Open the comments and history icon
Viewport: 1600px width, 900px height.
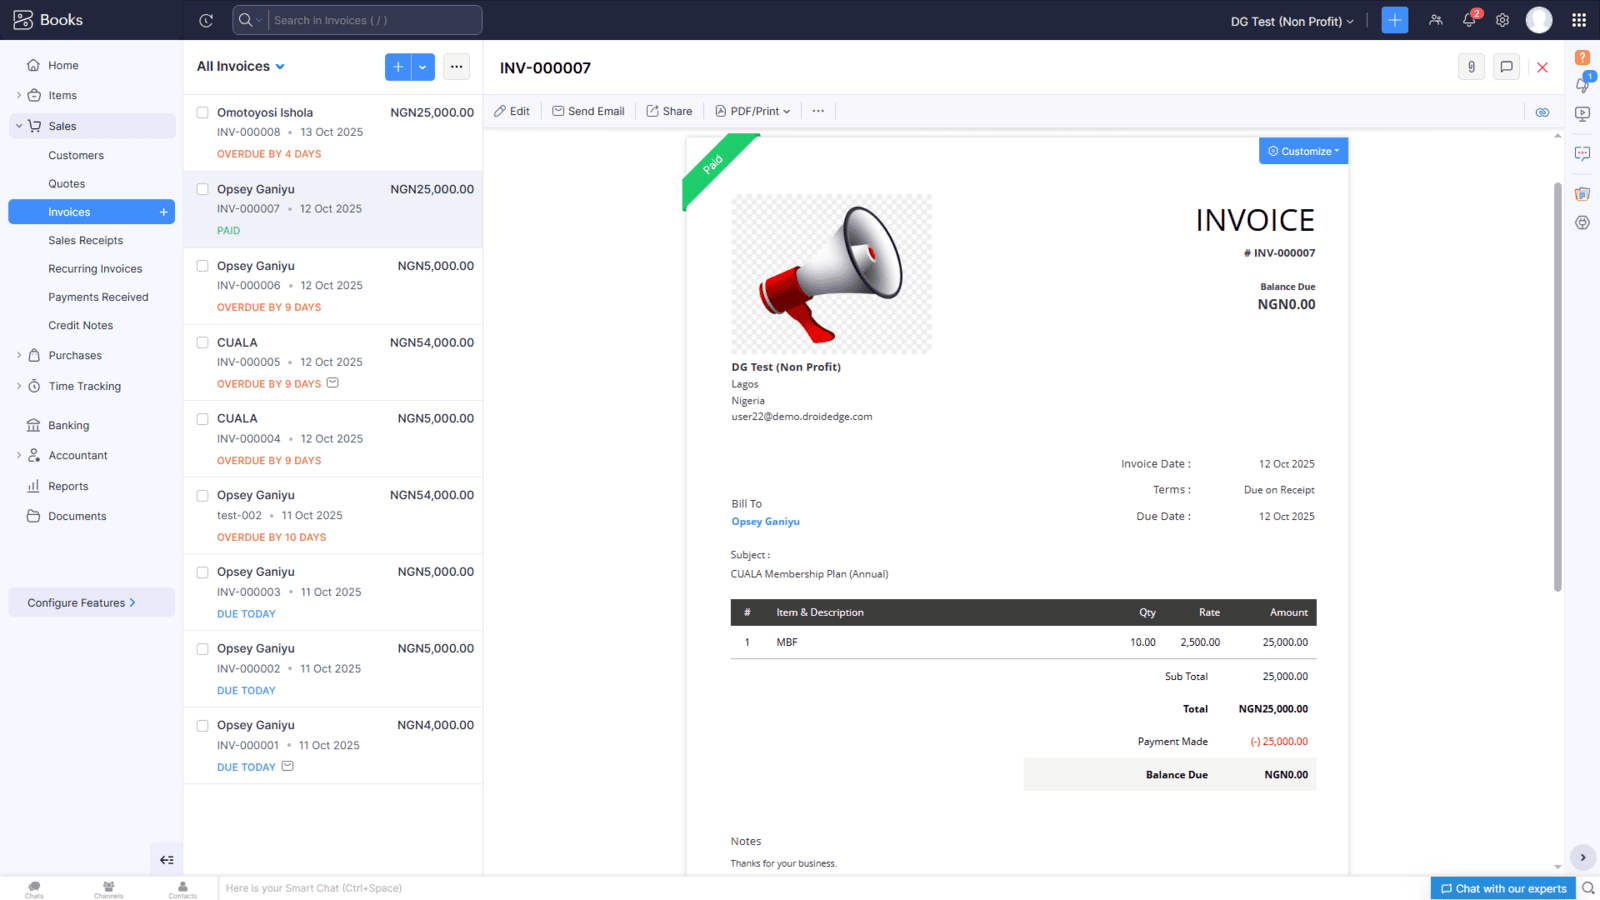point(1506,67)
